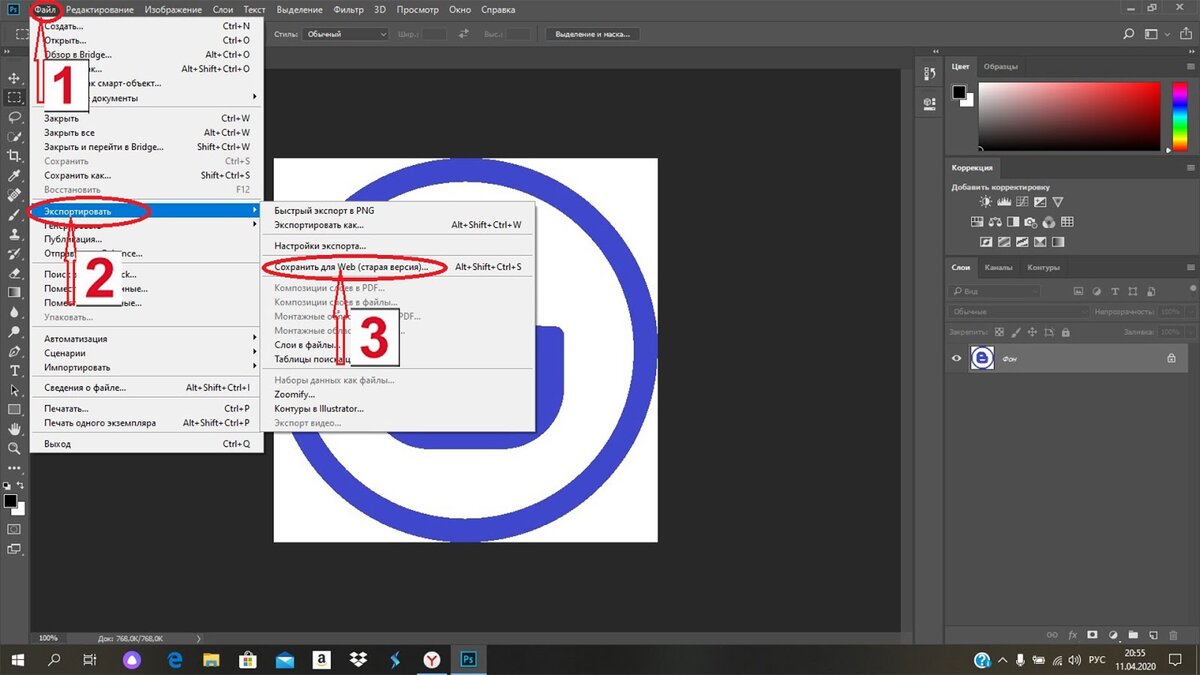Screen dimensions: 1200x675
Task: Select the Horizontal Type tool
Action: pyautogui.click(x=14, y=371)
